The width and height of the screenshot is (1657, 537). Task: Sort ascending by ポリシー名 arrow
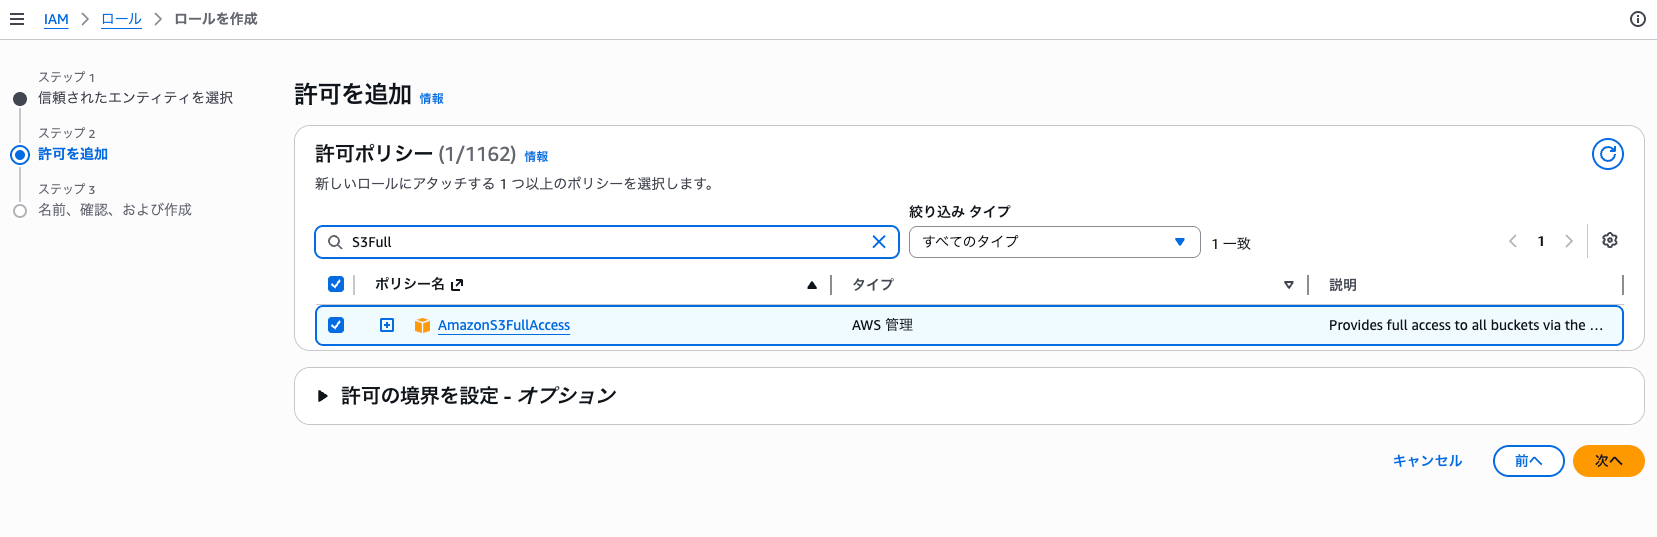(812, 285)
